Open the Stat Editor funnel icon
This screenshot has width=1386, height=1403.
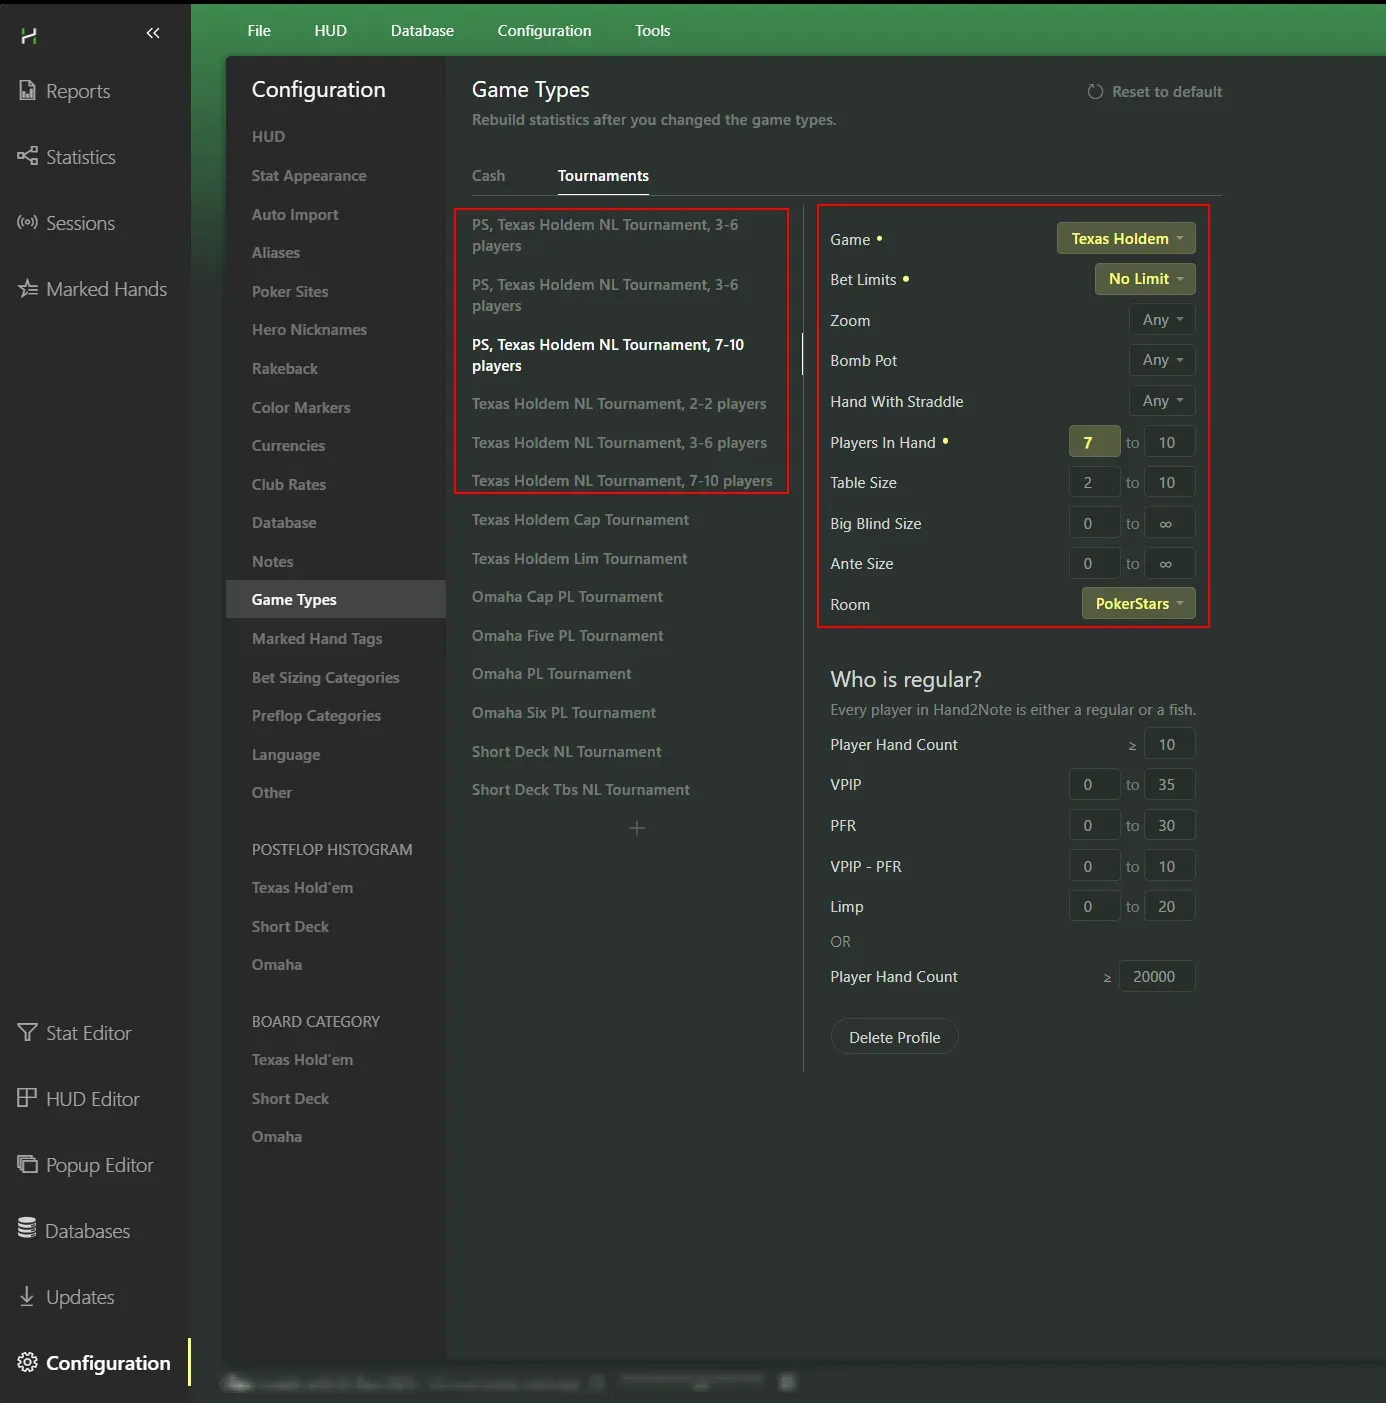pos(27,1032)
